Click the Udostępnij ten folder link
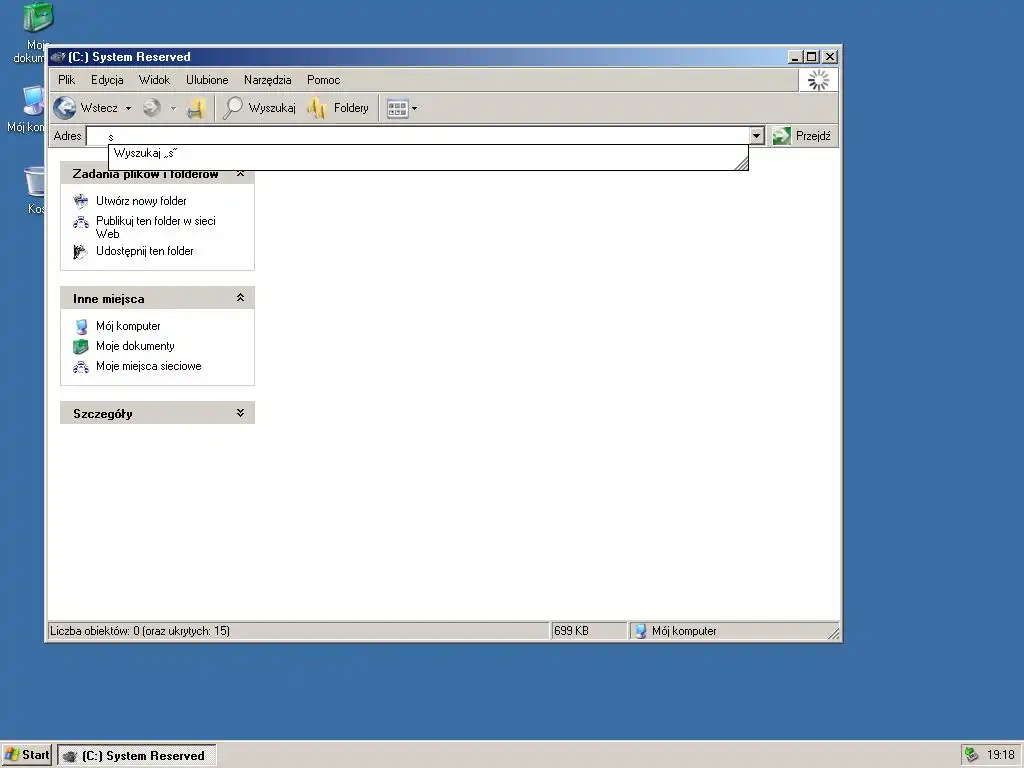Image resolution: width=1024 pixels, height=768 pixels. pos(144,251)
